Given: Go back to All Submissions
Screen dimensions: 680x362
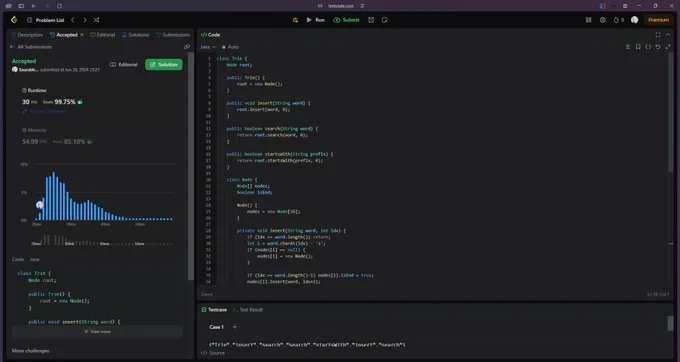Looking at the screenshot, I should [x=31, y=47].
